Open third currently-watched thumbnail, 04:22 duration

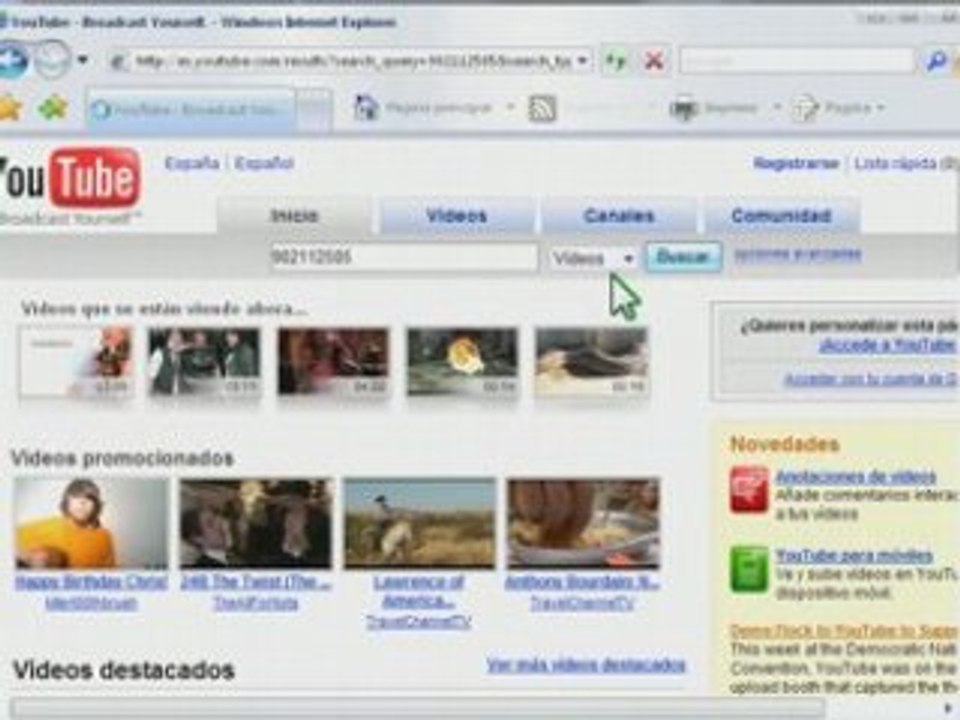(x=334, y=362)
